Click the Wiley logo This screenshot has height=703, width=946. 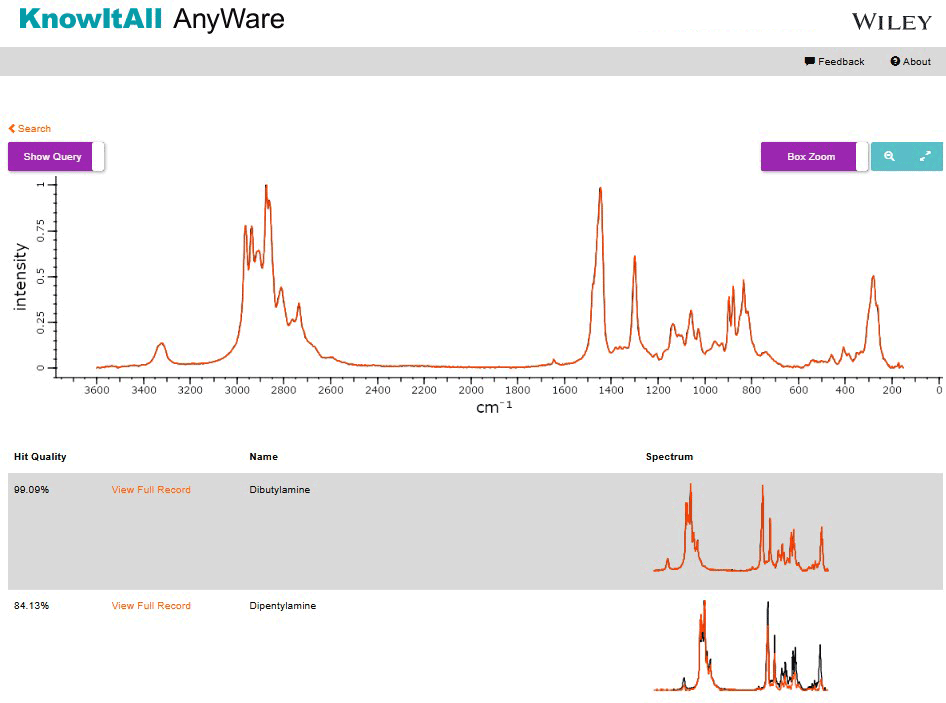(x=891, y=22)
